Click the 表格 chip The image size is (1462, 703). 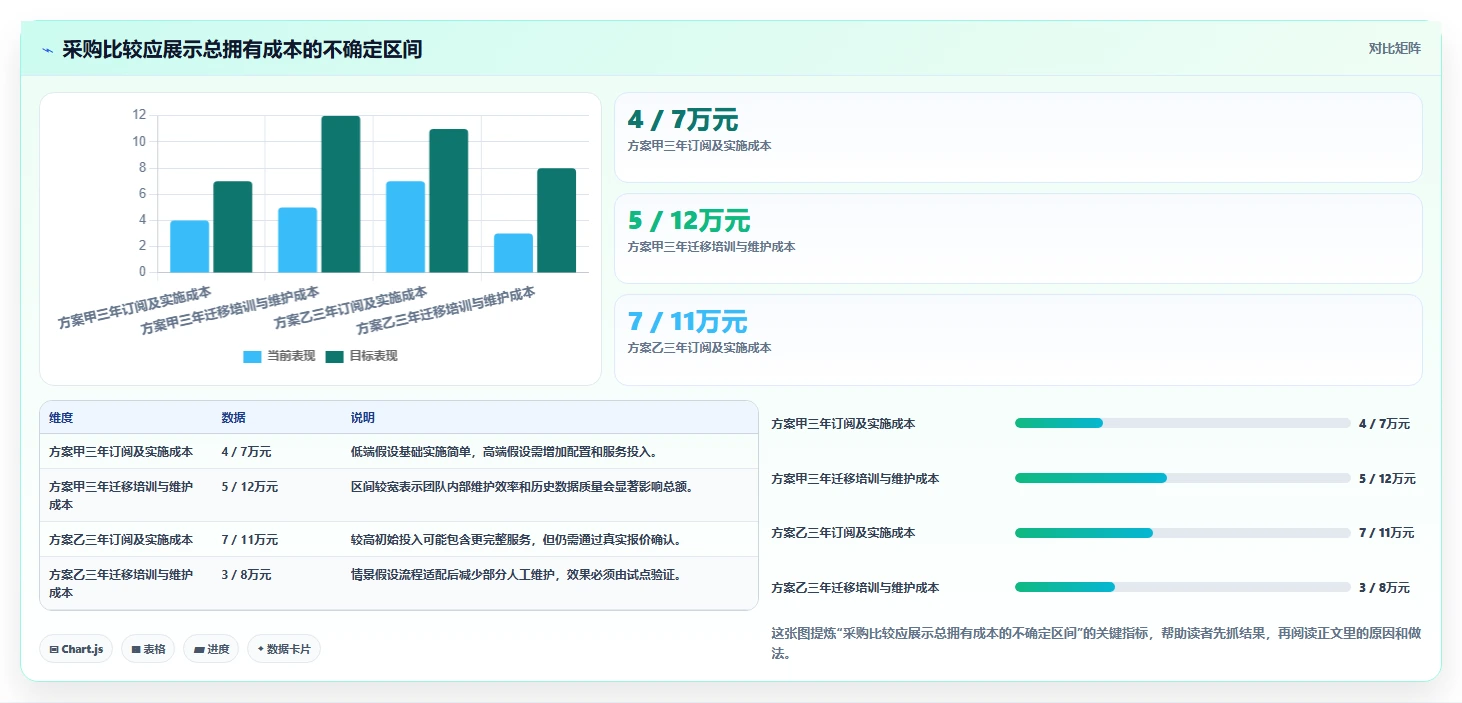pyautogui.click(x=148, y=649)
